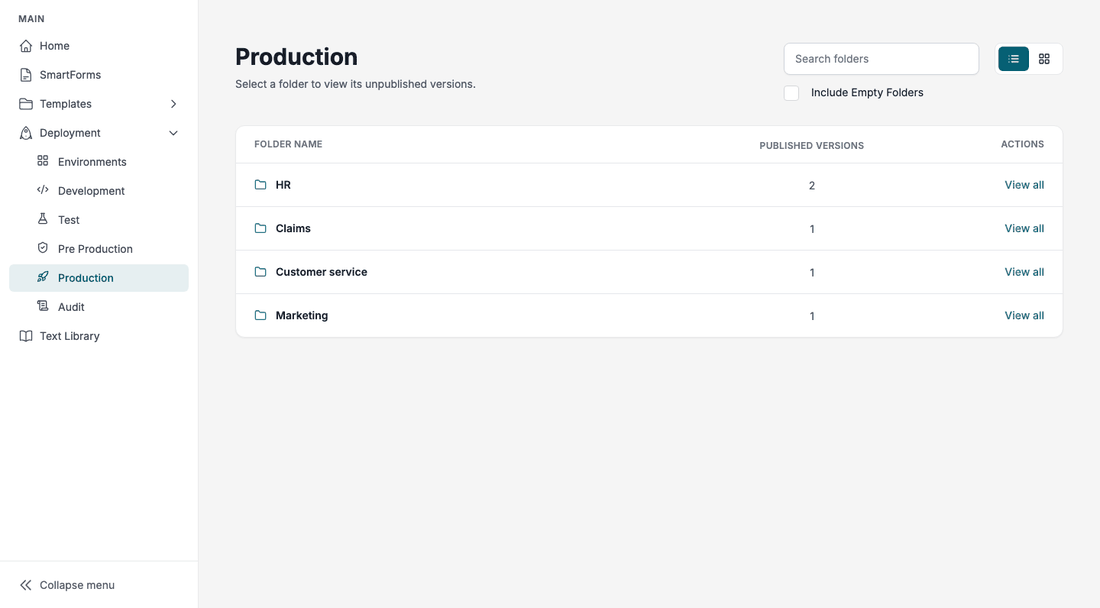Click the Marketing row folder icon
Viewport: 1100px width, 608px height.
tap(260, 316)
